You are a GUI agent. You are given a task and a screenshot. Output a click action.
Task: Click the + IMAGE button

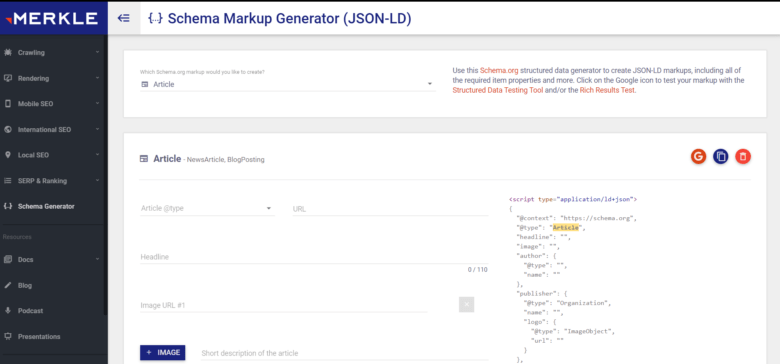tap(163, 353)
